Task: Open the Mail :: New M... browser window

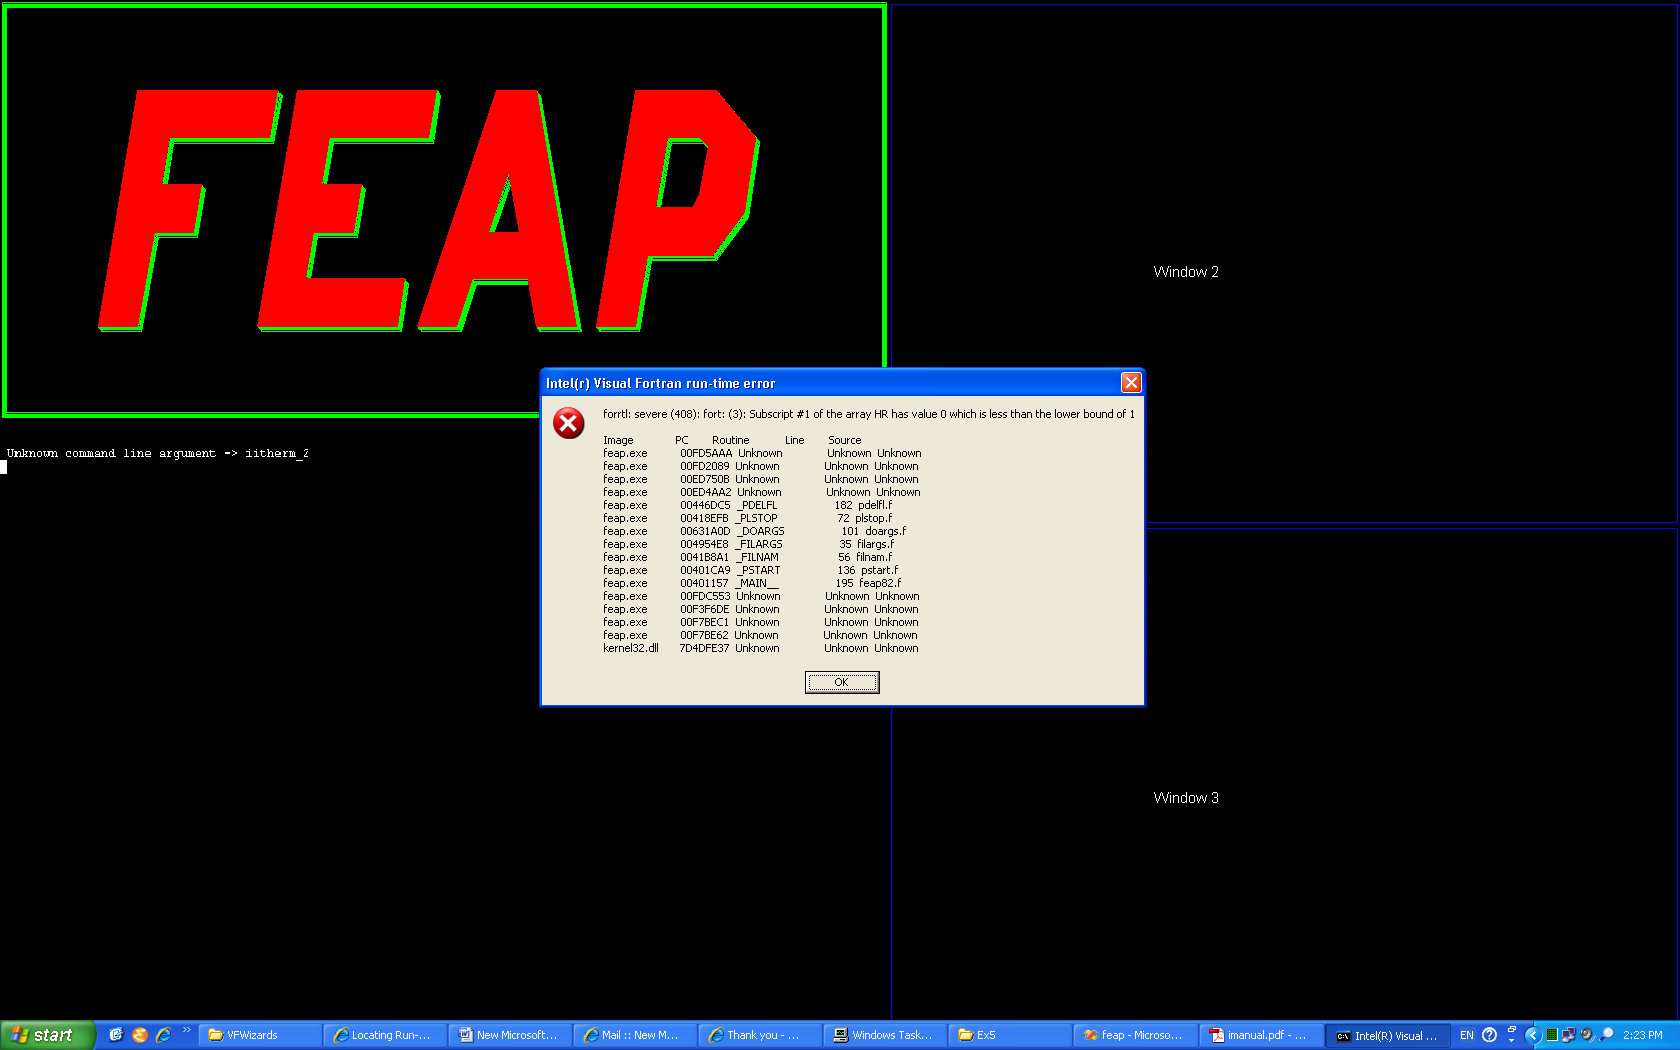Action: pos(635,1035)
